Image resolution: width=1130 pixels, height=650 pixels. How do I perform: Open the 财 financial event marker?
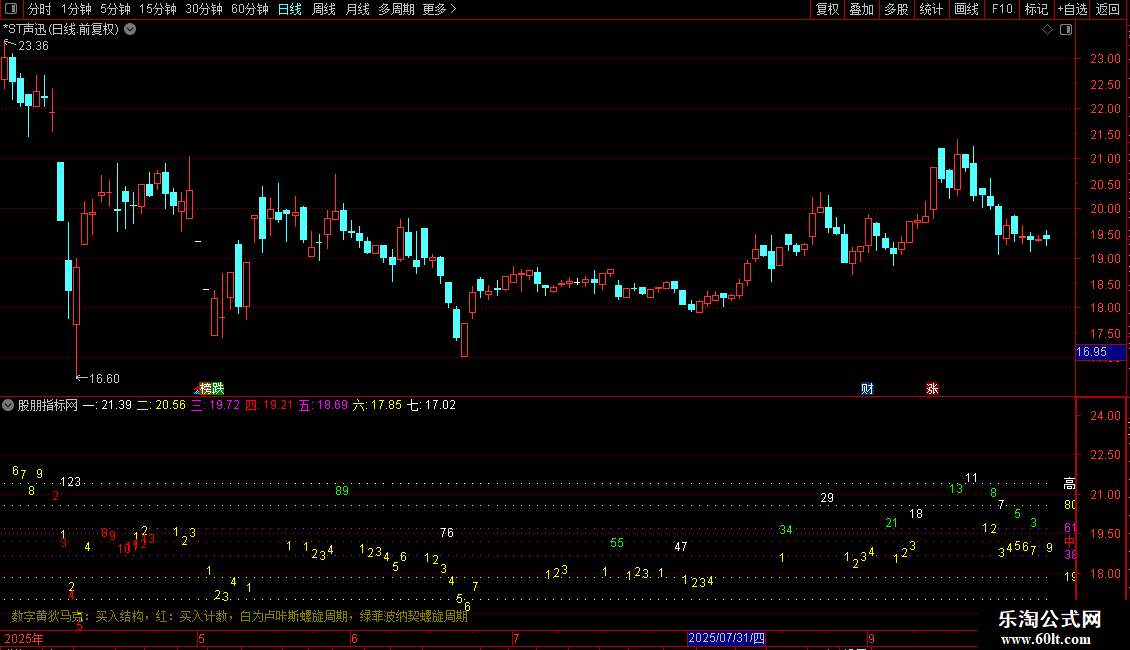(867, 388)
